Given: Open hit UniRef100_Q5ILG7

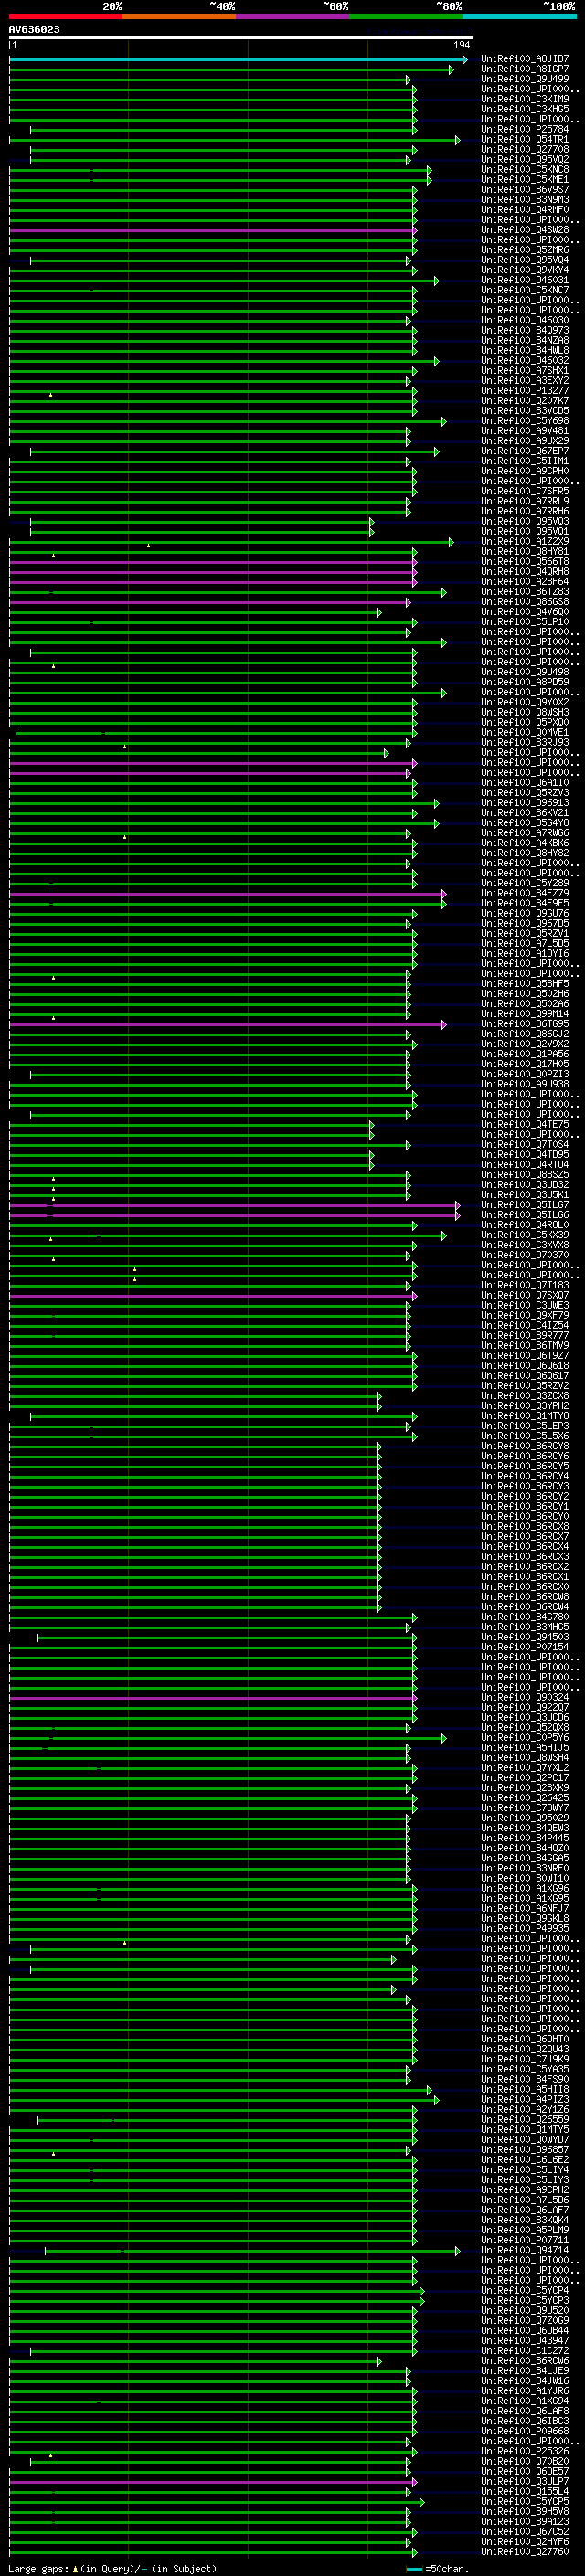Looking at the screenshot, I should click(x=525, y=1205).
